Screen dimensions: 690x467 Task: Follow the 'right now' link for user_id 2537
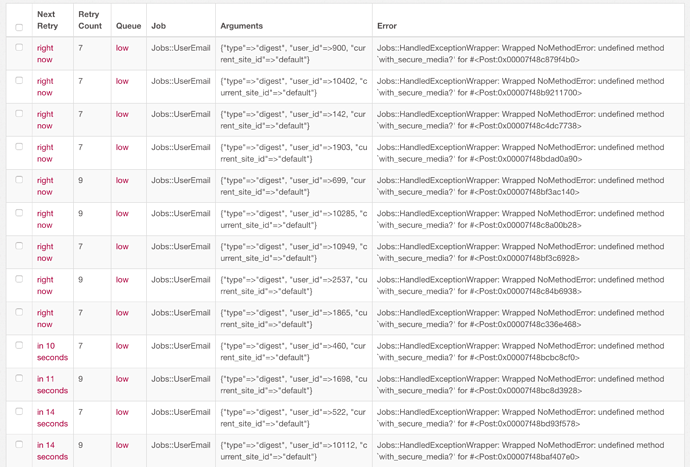[x=45, y=285]
